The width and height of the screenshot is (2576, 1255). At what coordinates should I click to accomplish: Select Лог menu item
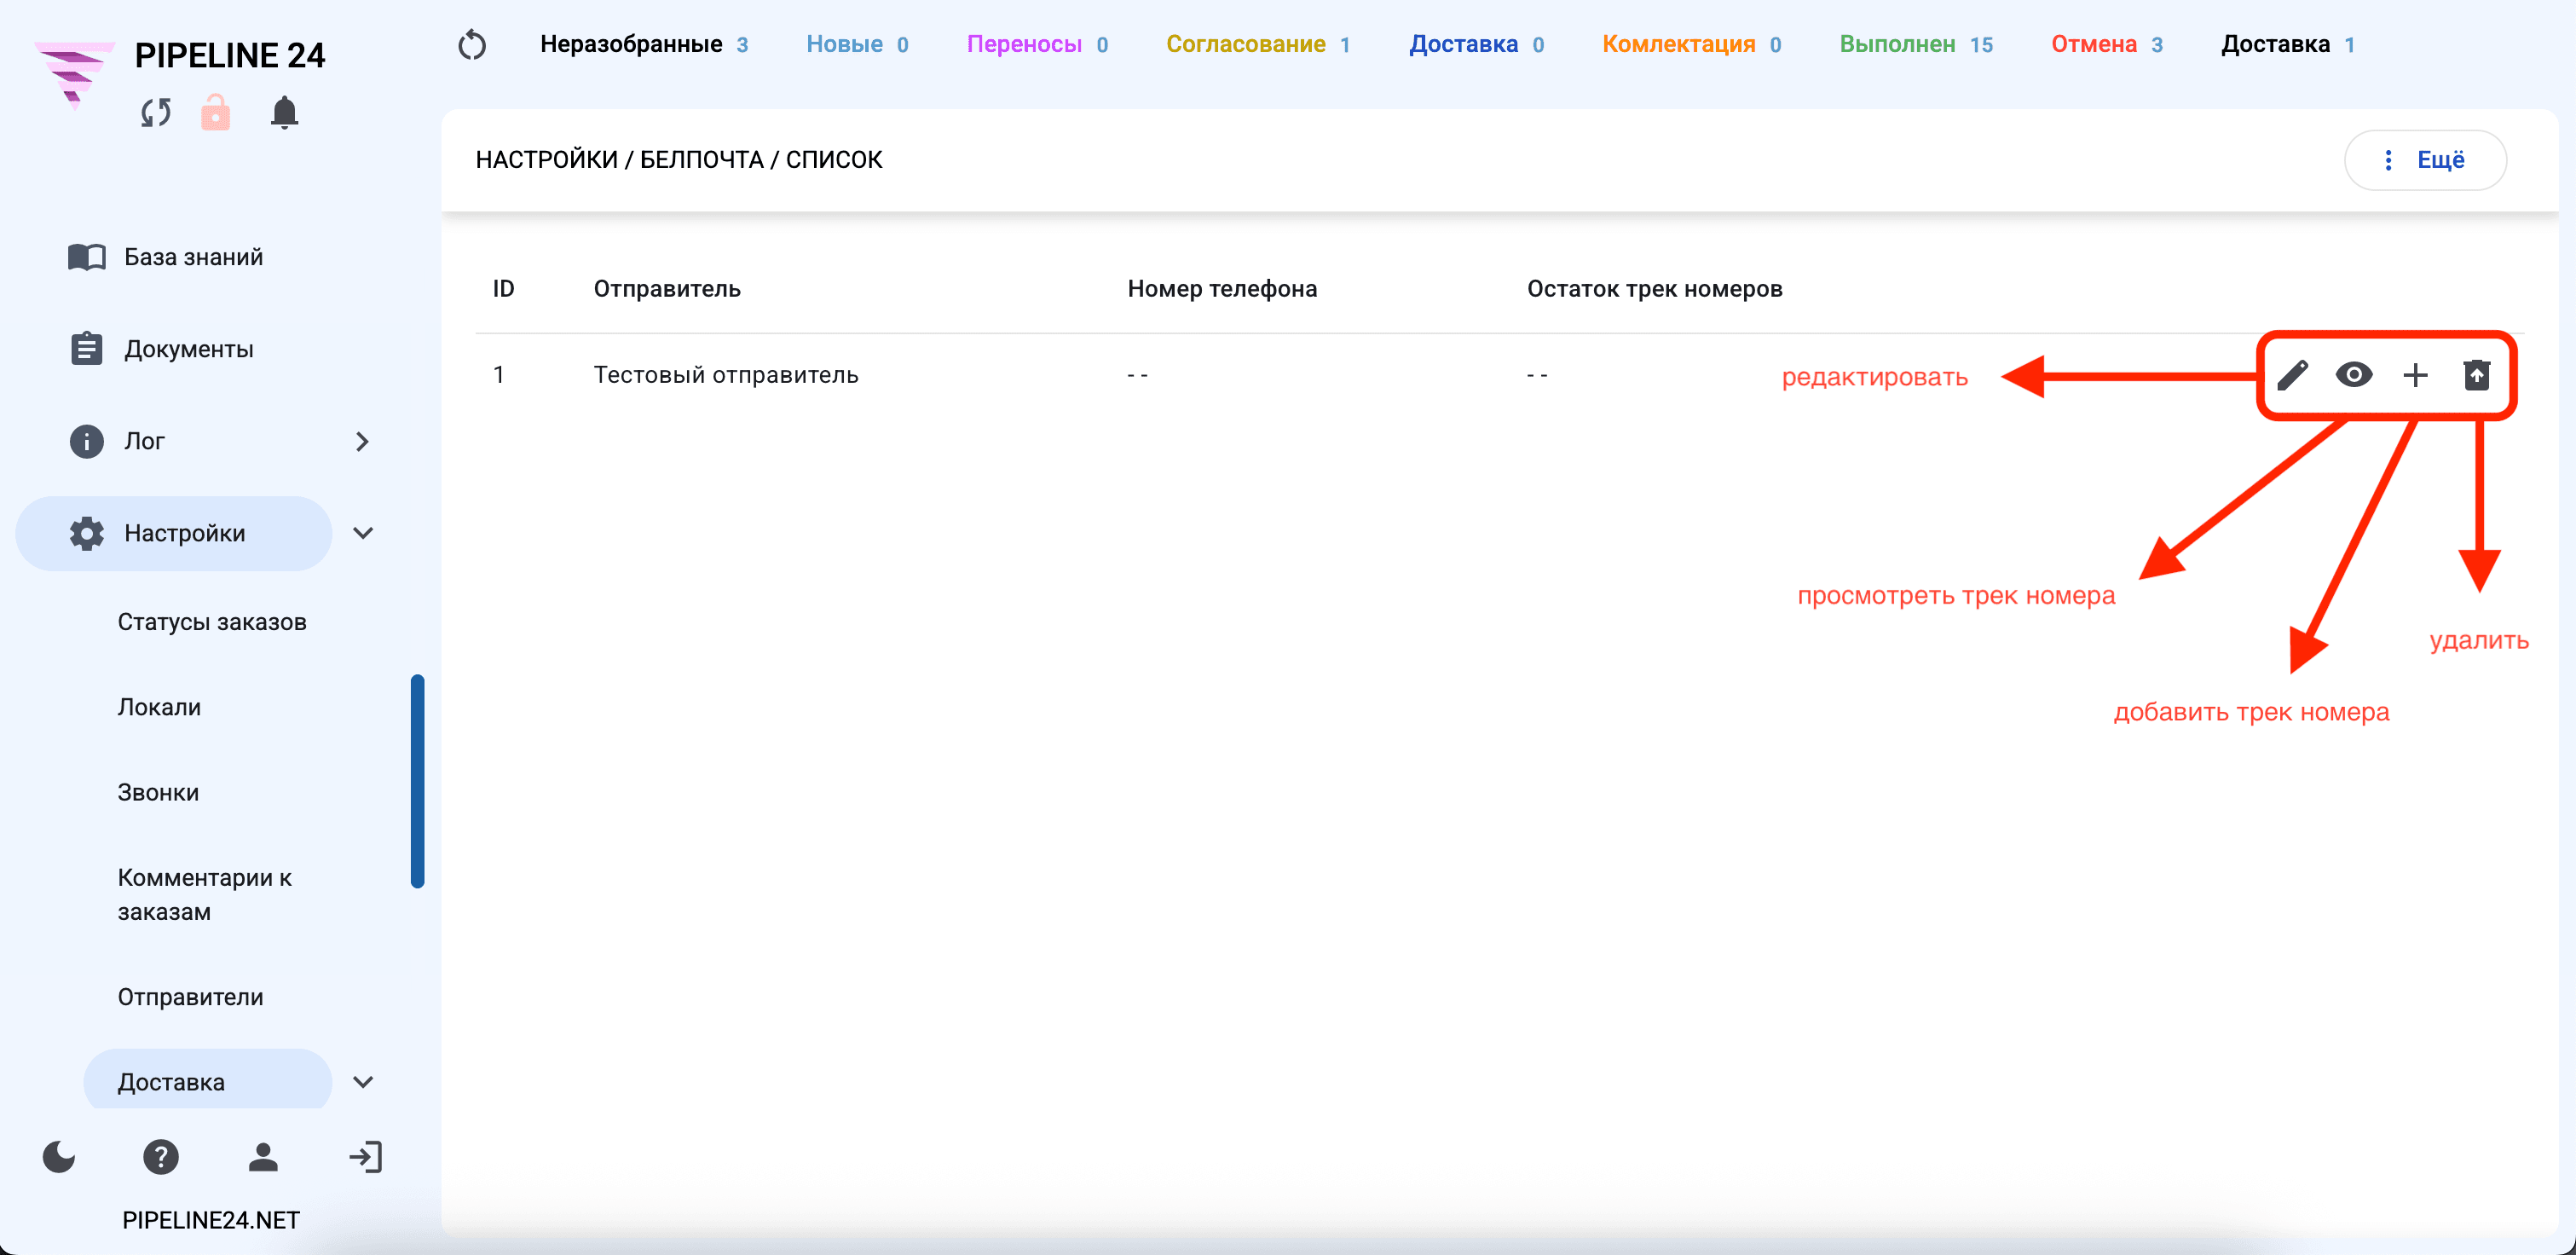116,441
